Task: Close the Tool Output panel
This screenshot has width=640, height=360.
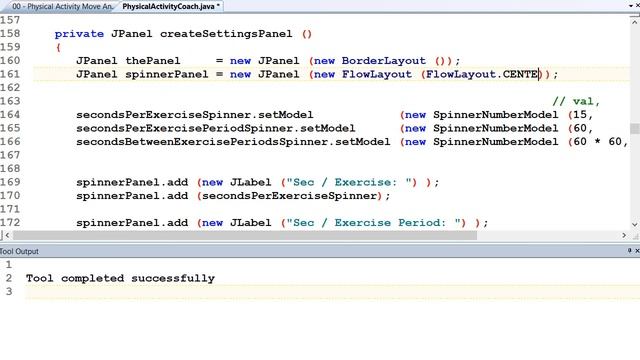Action: tap(637, 251)
